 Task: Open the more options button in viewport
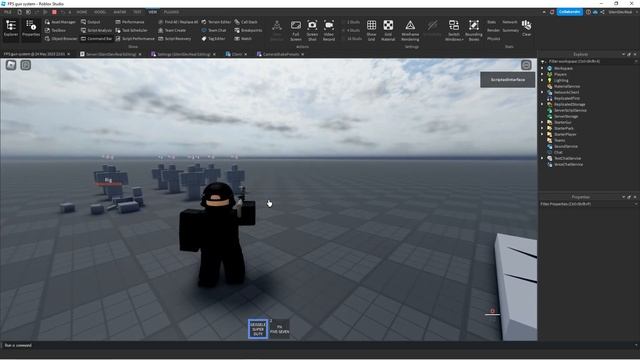526,65
